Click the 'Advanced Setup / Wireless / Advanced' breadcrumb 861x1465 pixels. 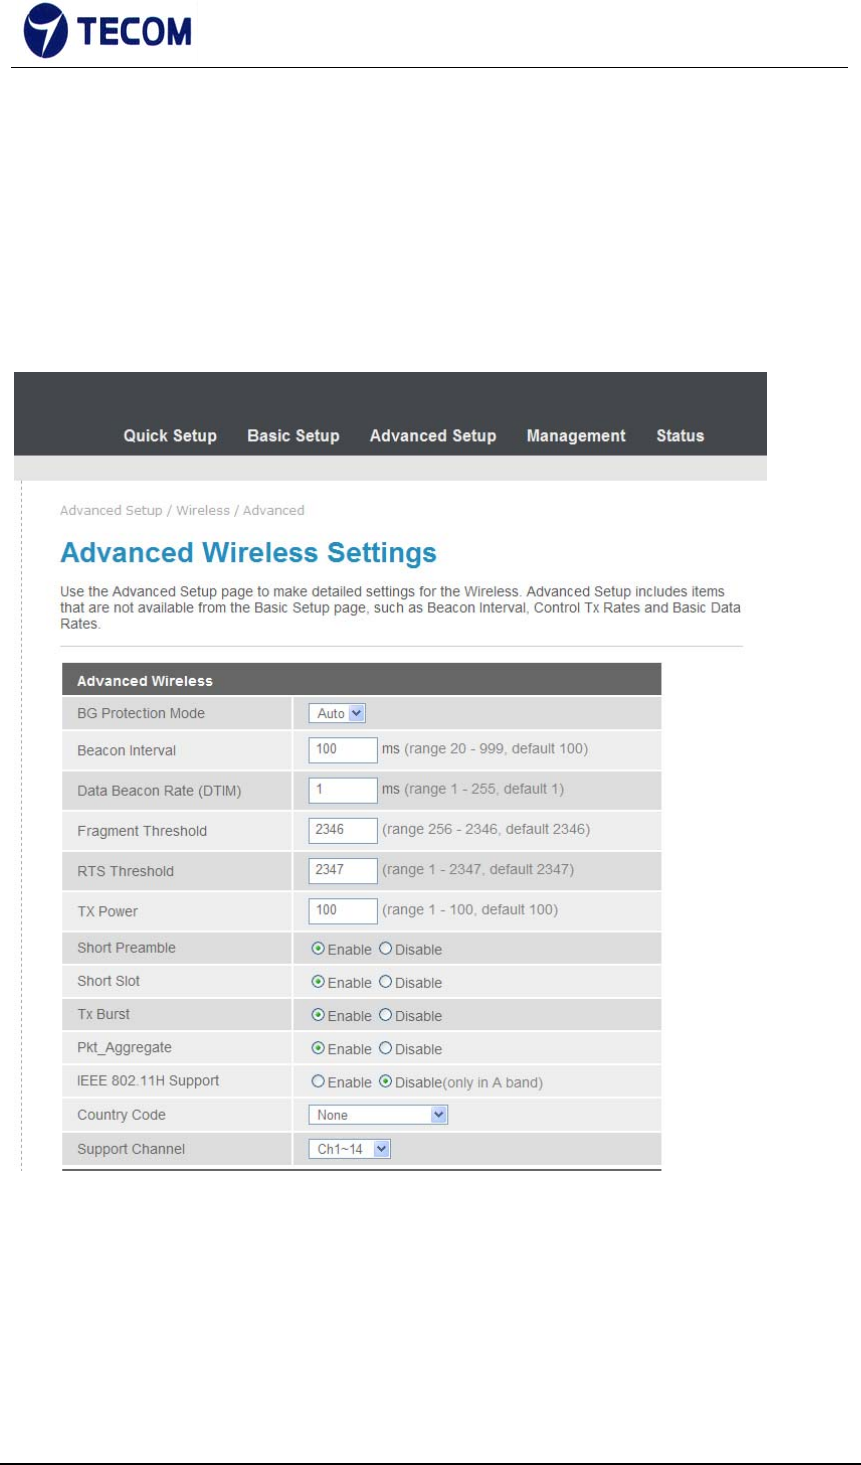[x=182, y=510]
